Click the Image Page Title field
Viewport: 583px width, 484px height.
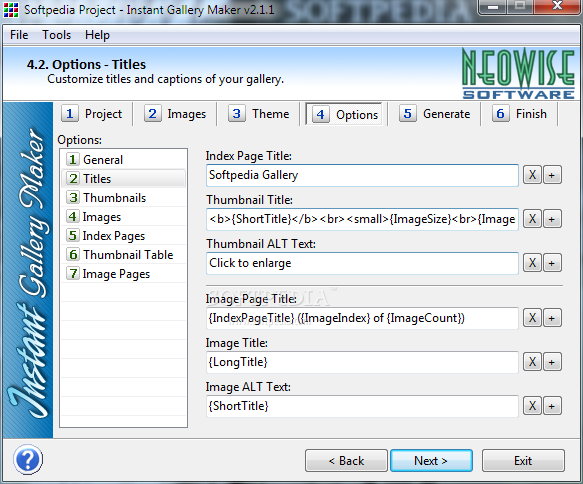point(362,318)
